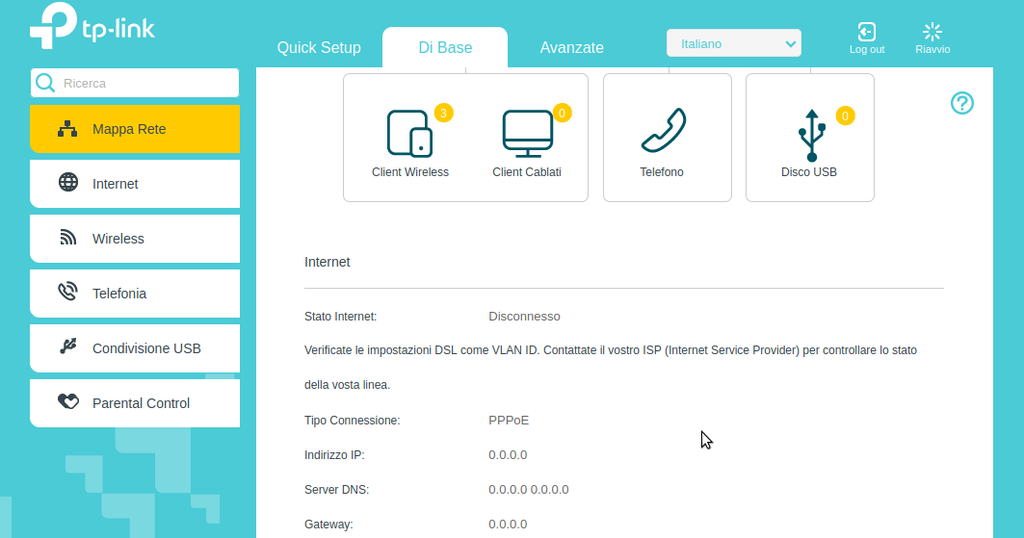Click the TP-Link logo

point(93,27)
